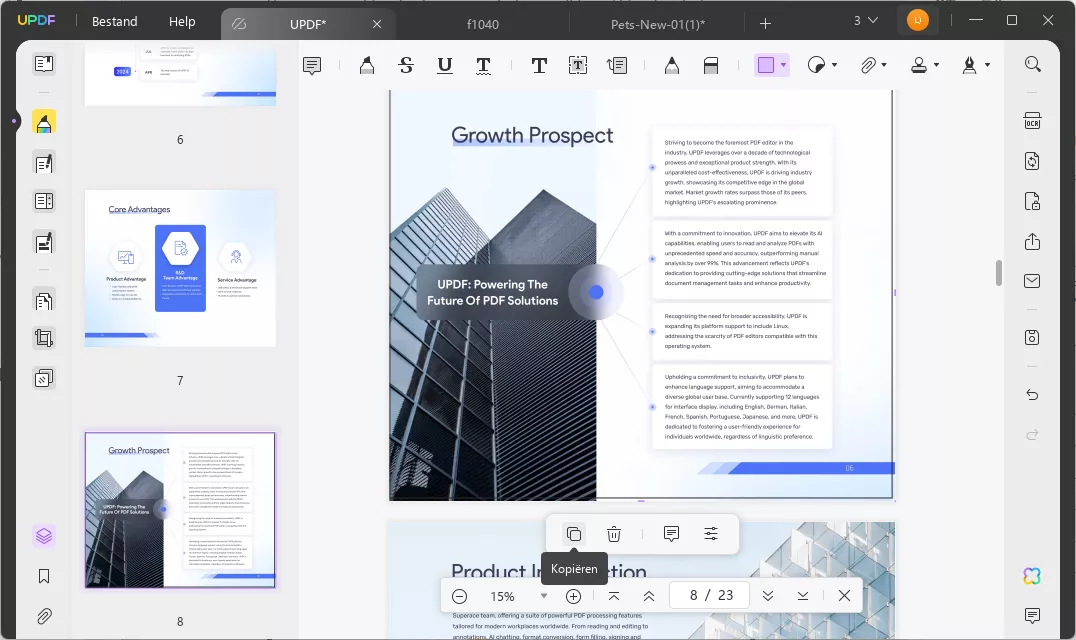This screenshot has width=1076, height=640.
Task: Open the sticky note comment tool
Action: coord(312,66)
